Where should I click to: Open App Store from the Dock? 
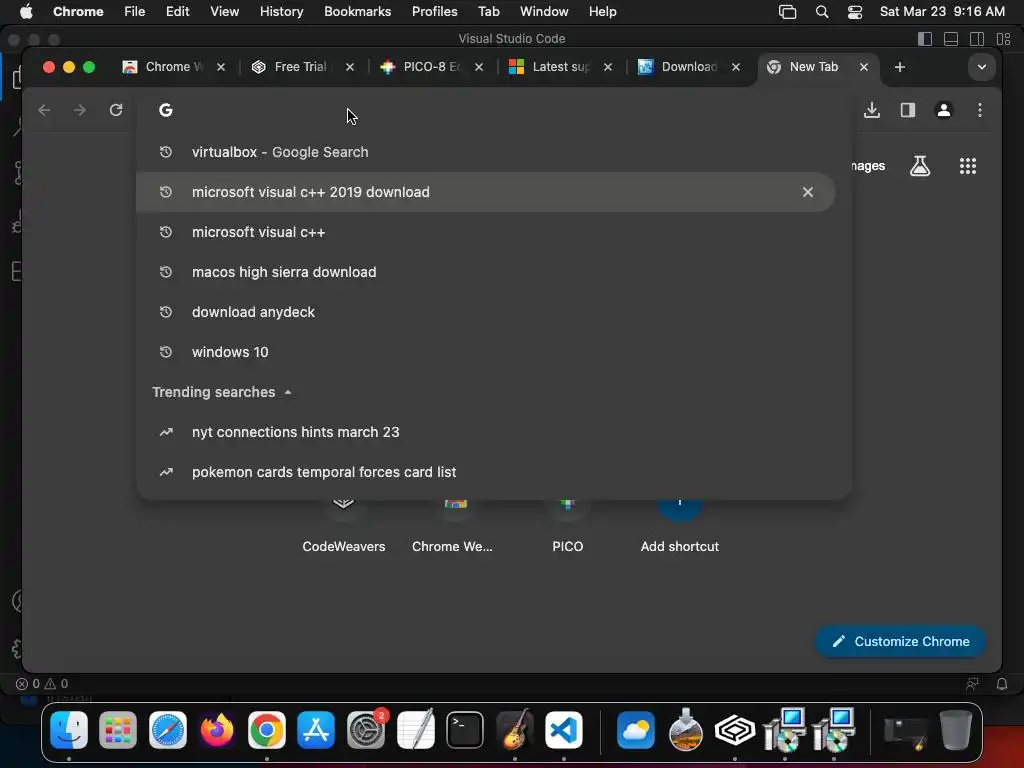(x=316, y=730)
